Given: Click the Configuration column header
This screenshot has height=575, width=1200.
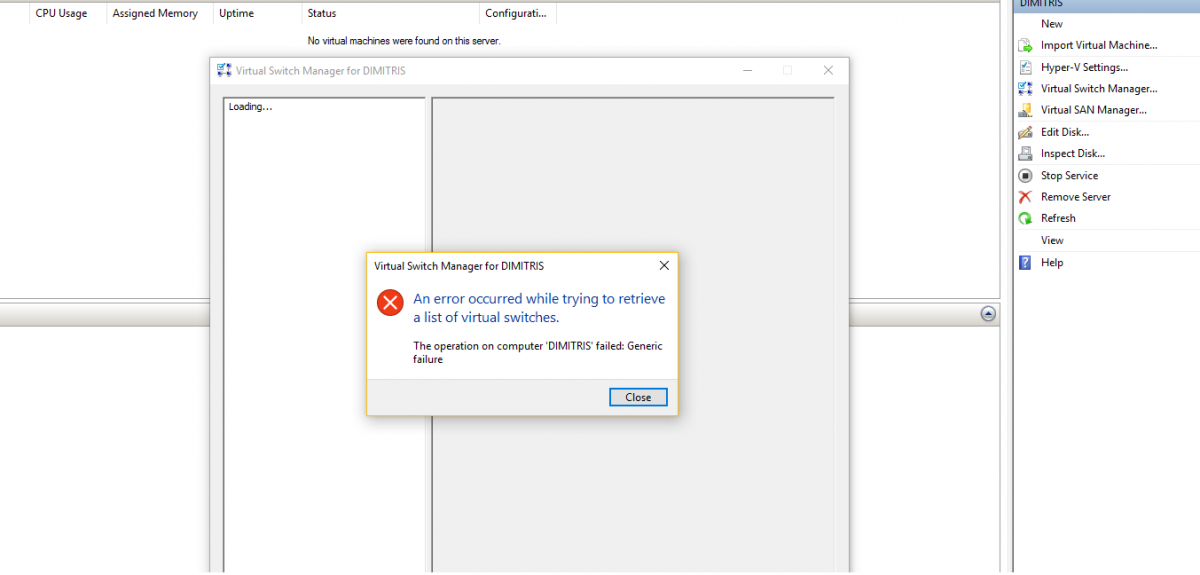Looking at the screenshot, I should [517, 13].
